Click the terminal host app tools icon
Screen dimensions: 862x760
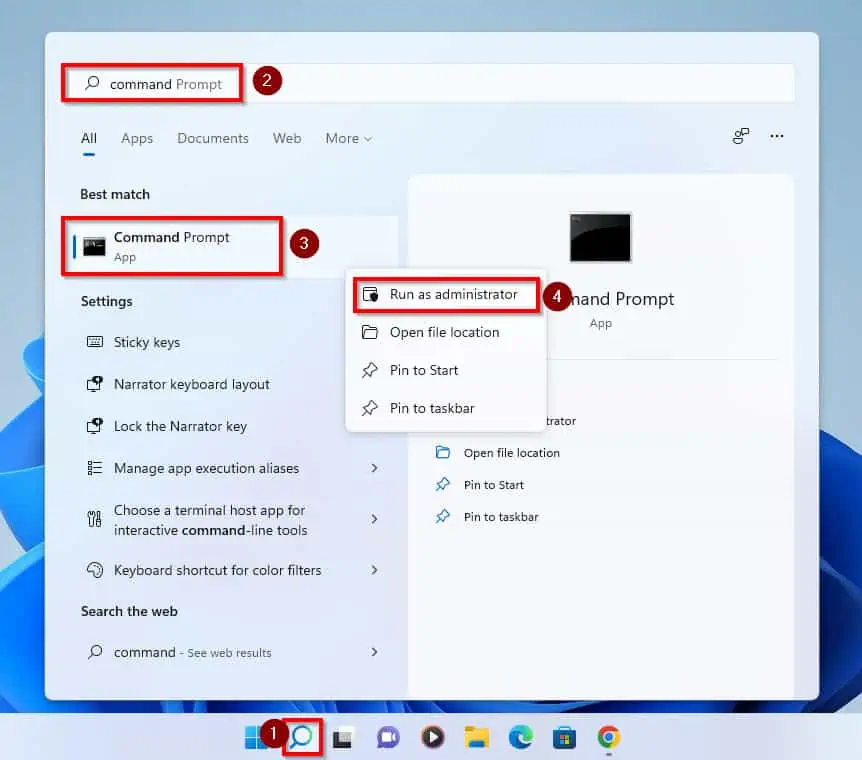click(95, 519)
